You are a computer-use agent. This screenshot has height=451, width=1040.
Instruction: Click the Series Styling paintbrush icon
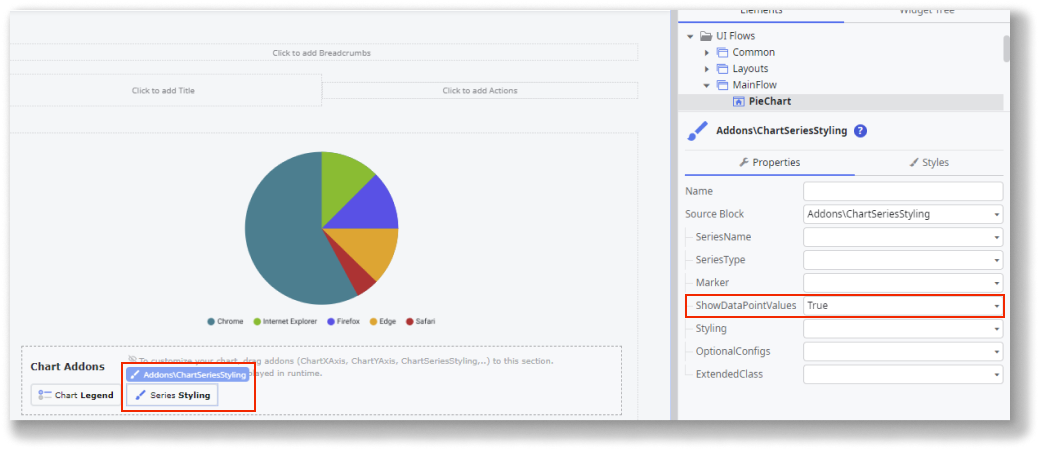(x=140, y=395)
